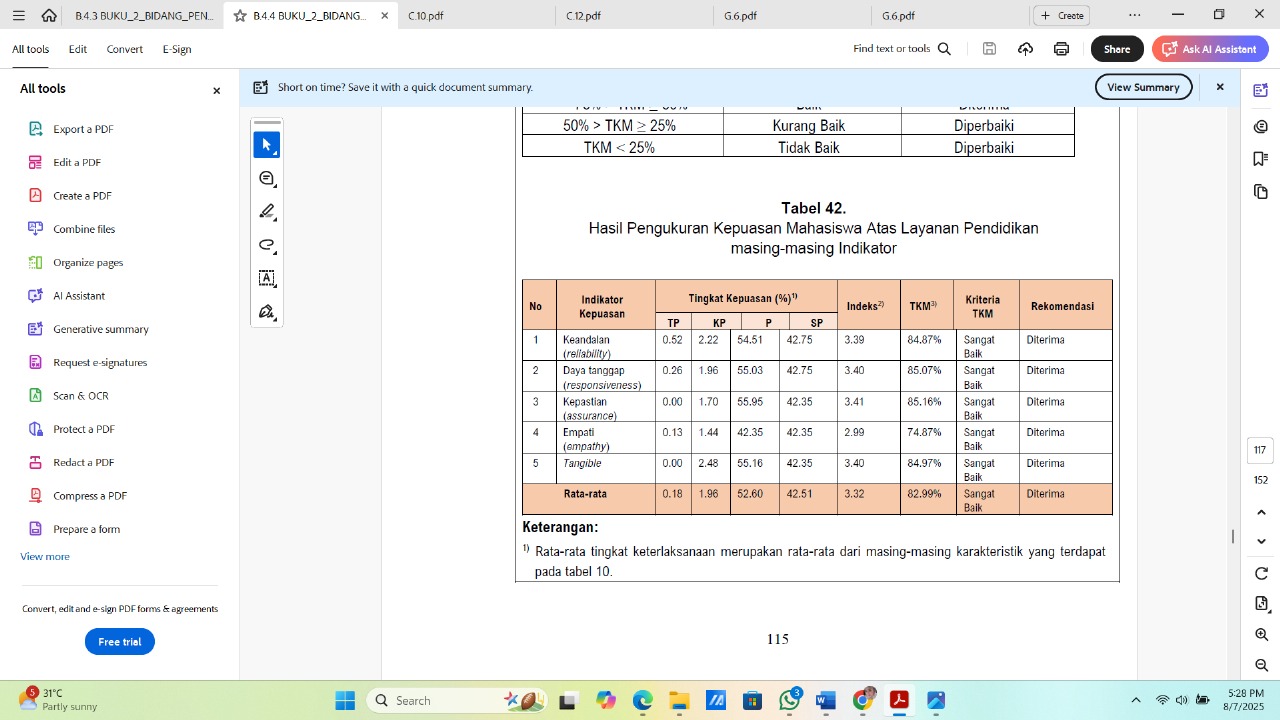Go to next page with down chevron
The height and width of the screenshot is (720, 1280).
pos(1261,541)
